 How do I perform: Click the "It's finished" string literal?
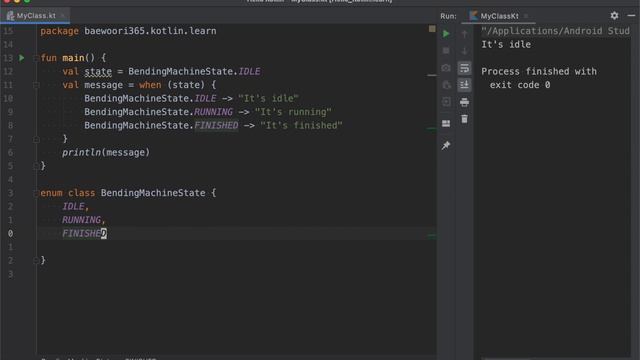pyautogui.click(x=301, y=125)
